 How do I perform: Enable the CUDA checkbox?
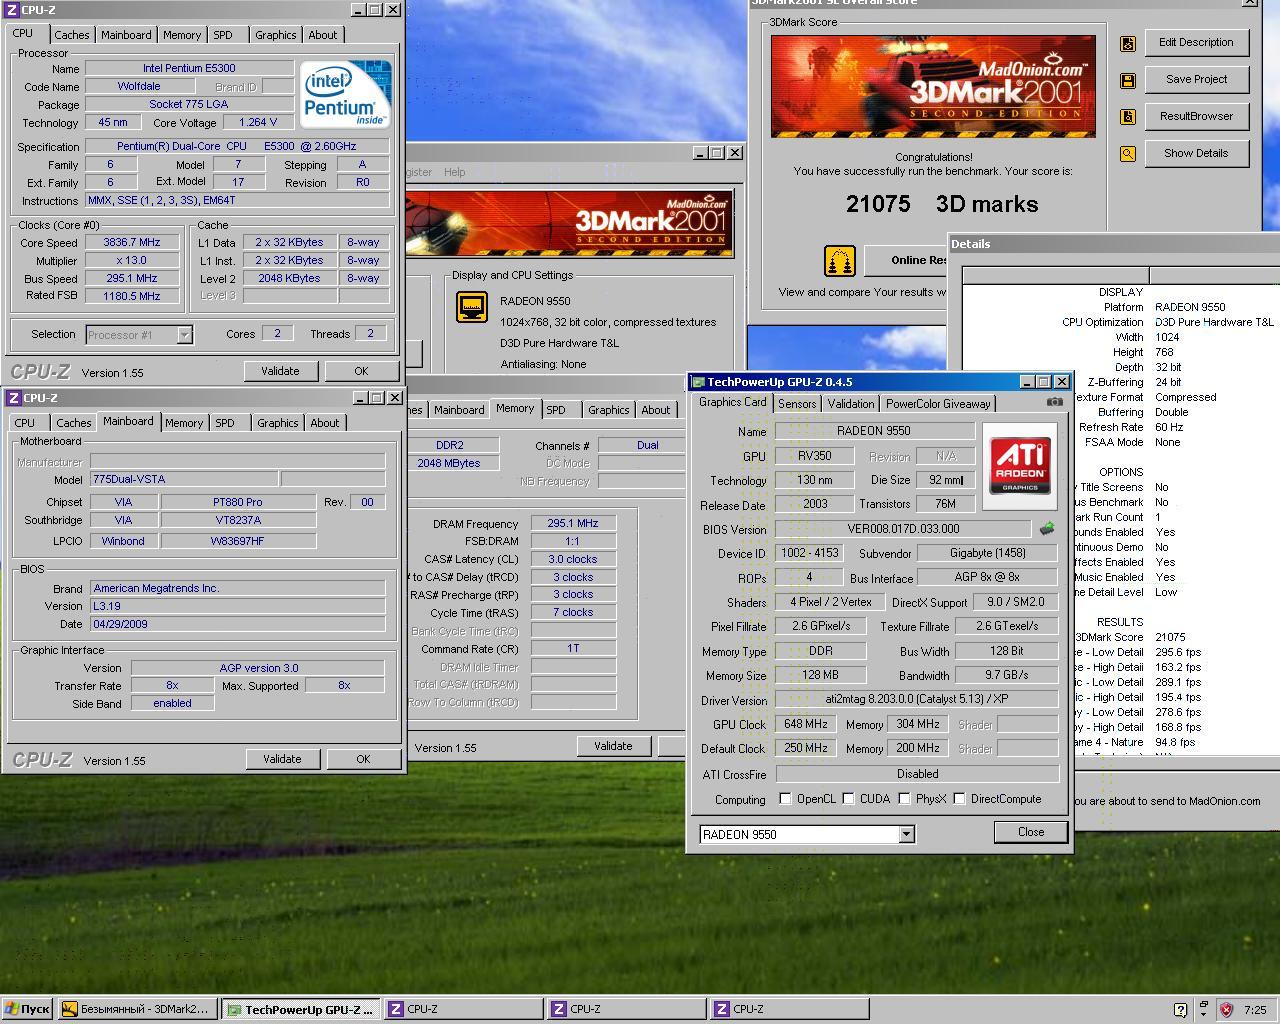[849, 799]
